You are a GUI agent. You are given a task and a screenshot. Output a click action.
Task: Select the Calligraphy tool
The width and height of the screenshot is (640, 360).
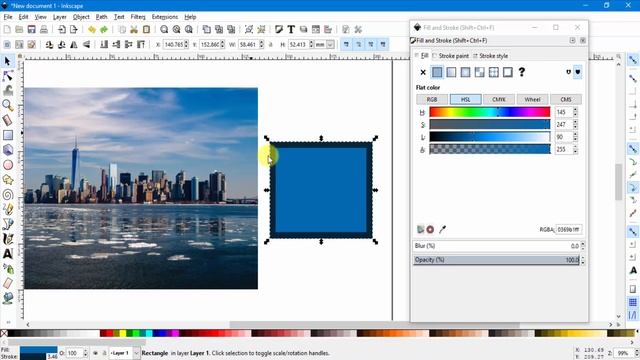[7, 239]
